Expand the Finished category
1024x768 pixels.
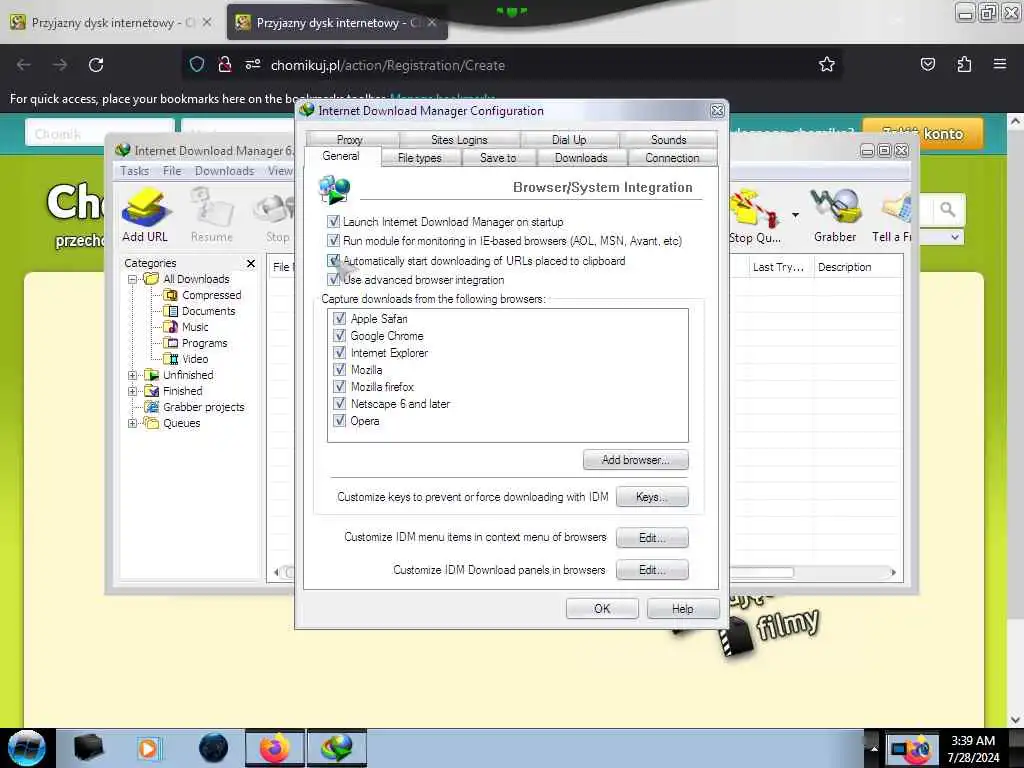[x=133, y=391]
